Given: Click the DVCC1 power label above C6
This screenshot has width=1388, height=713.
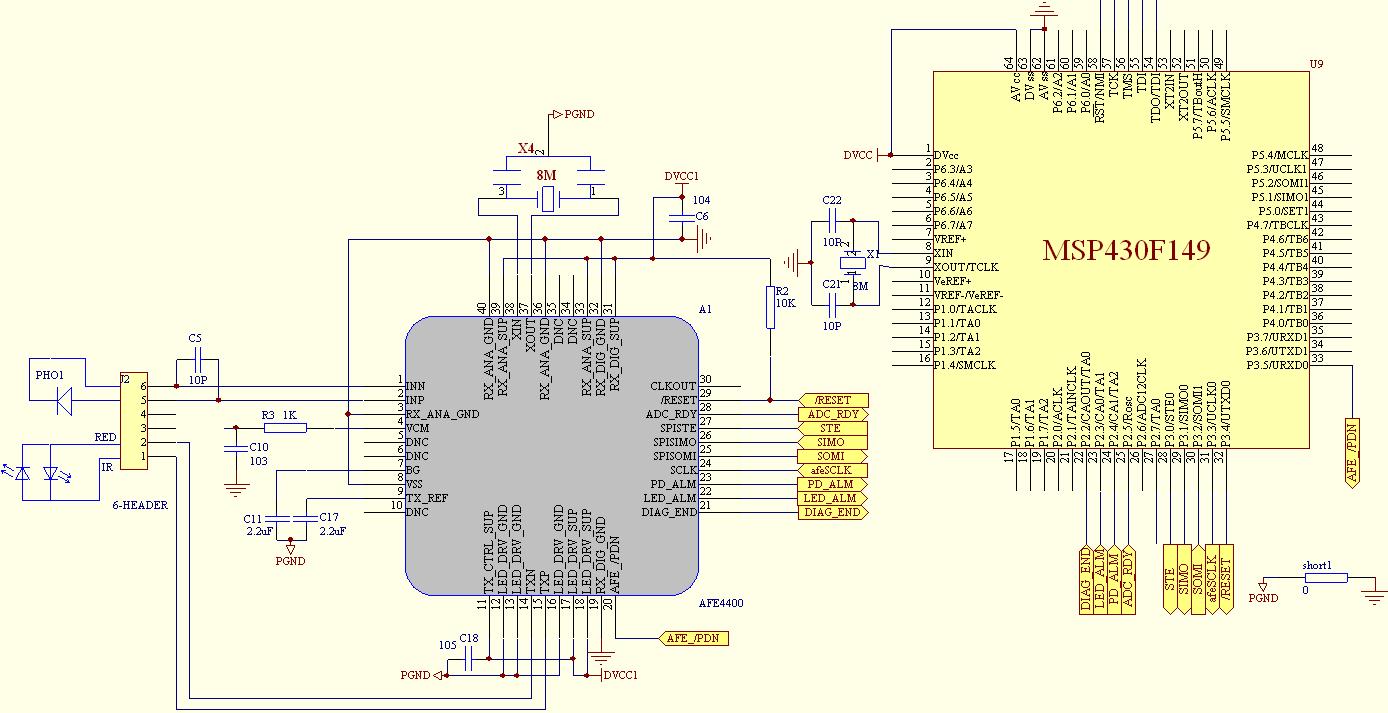Looking at the screenshot, I should coord(681,176).
